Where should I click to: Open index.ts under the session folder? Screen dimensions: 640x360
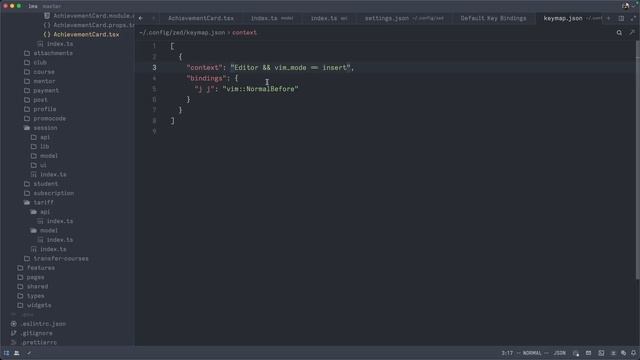[x=53, y=174]
